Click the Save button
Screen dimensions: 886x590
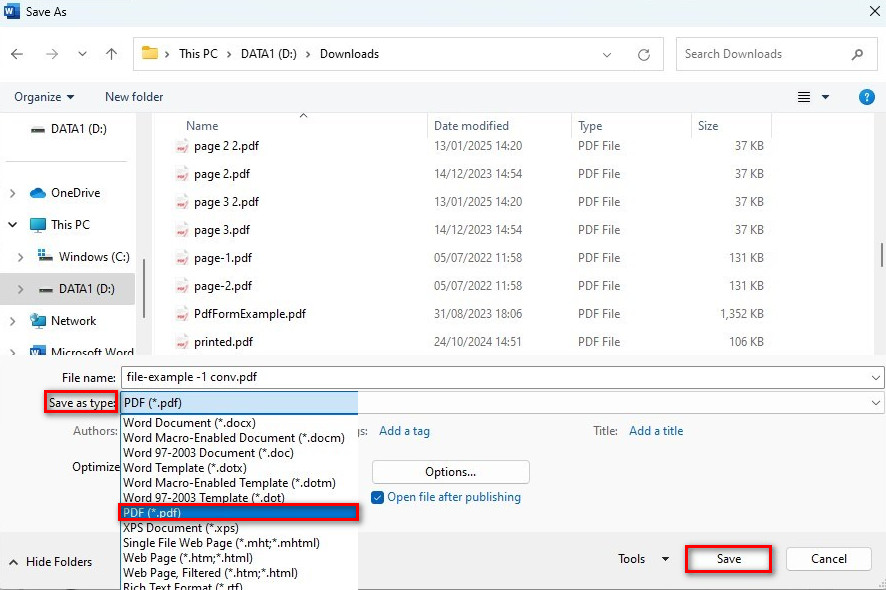click(x=728, y=559)
